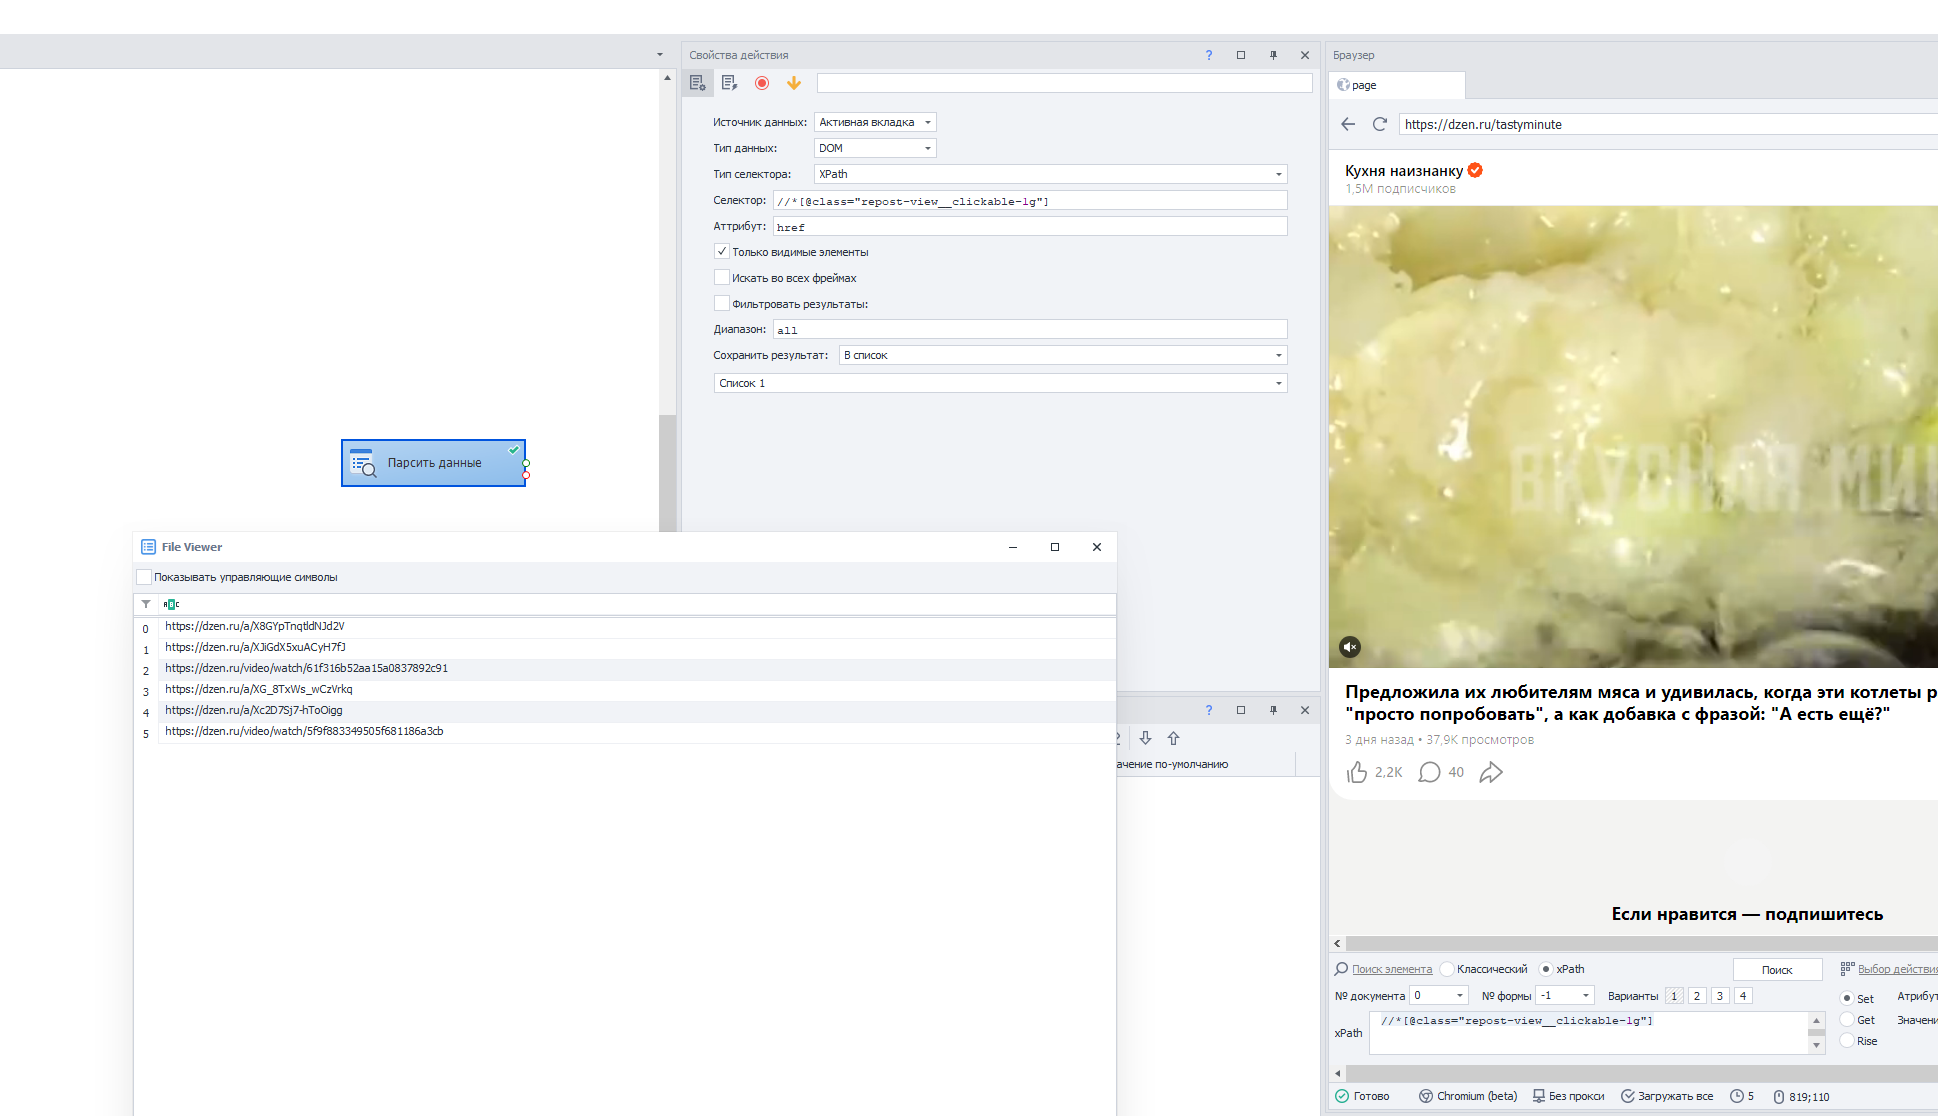Click the orange down arrow icon
Viewport: 1938px width, 1116px height.
(794, 83)
